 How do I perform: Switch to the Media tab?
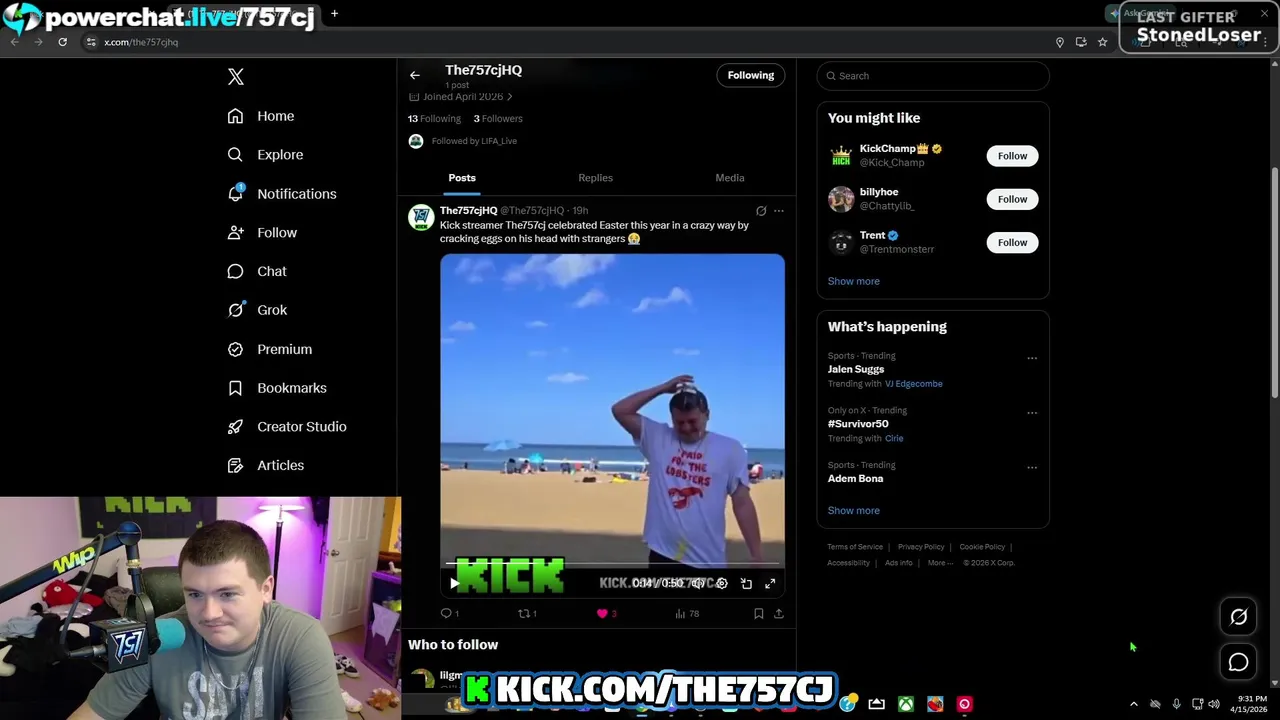(730, 178)
